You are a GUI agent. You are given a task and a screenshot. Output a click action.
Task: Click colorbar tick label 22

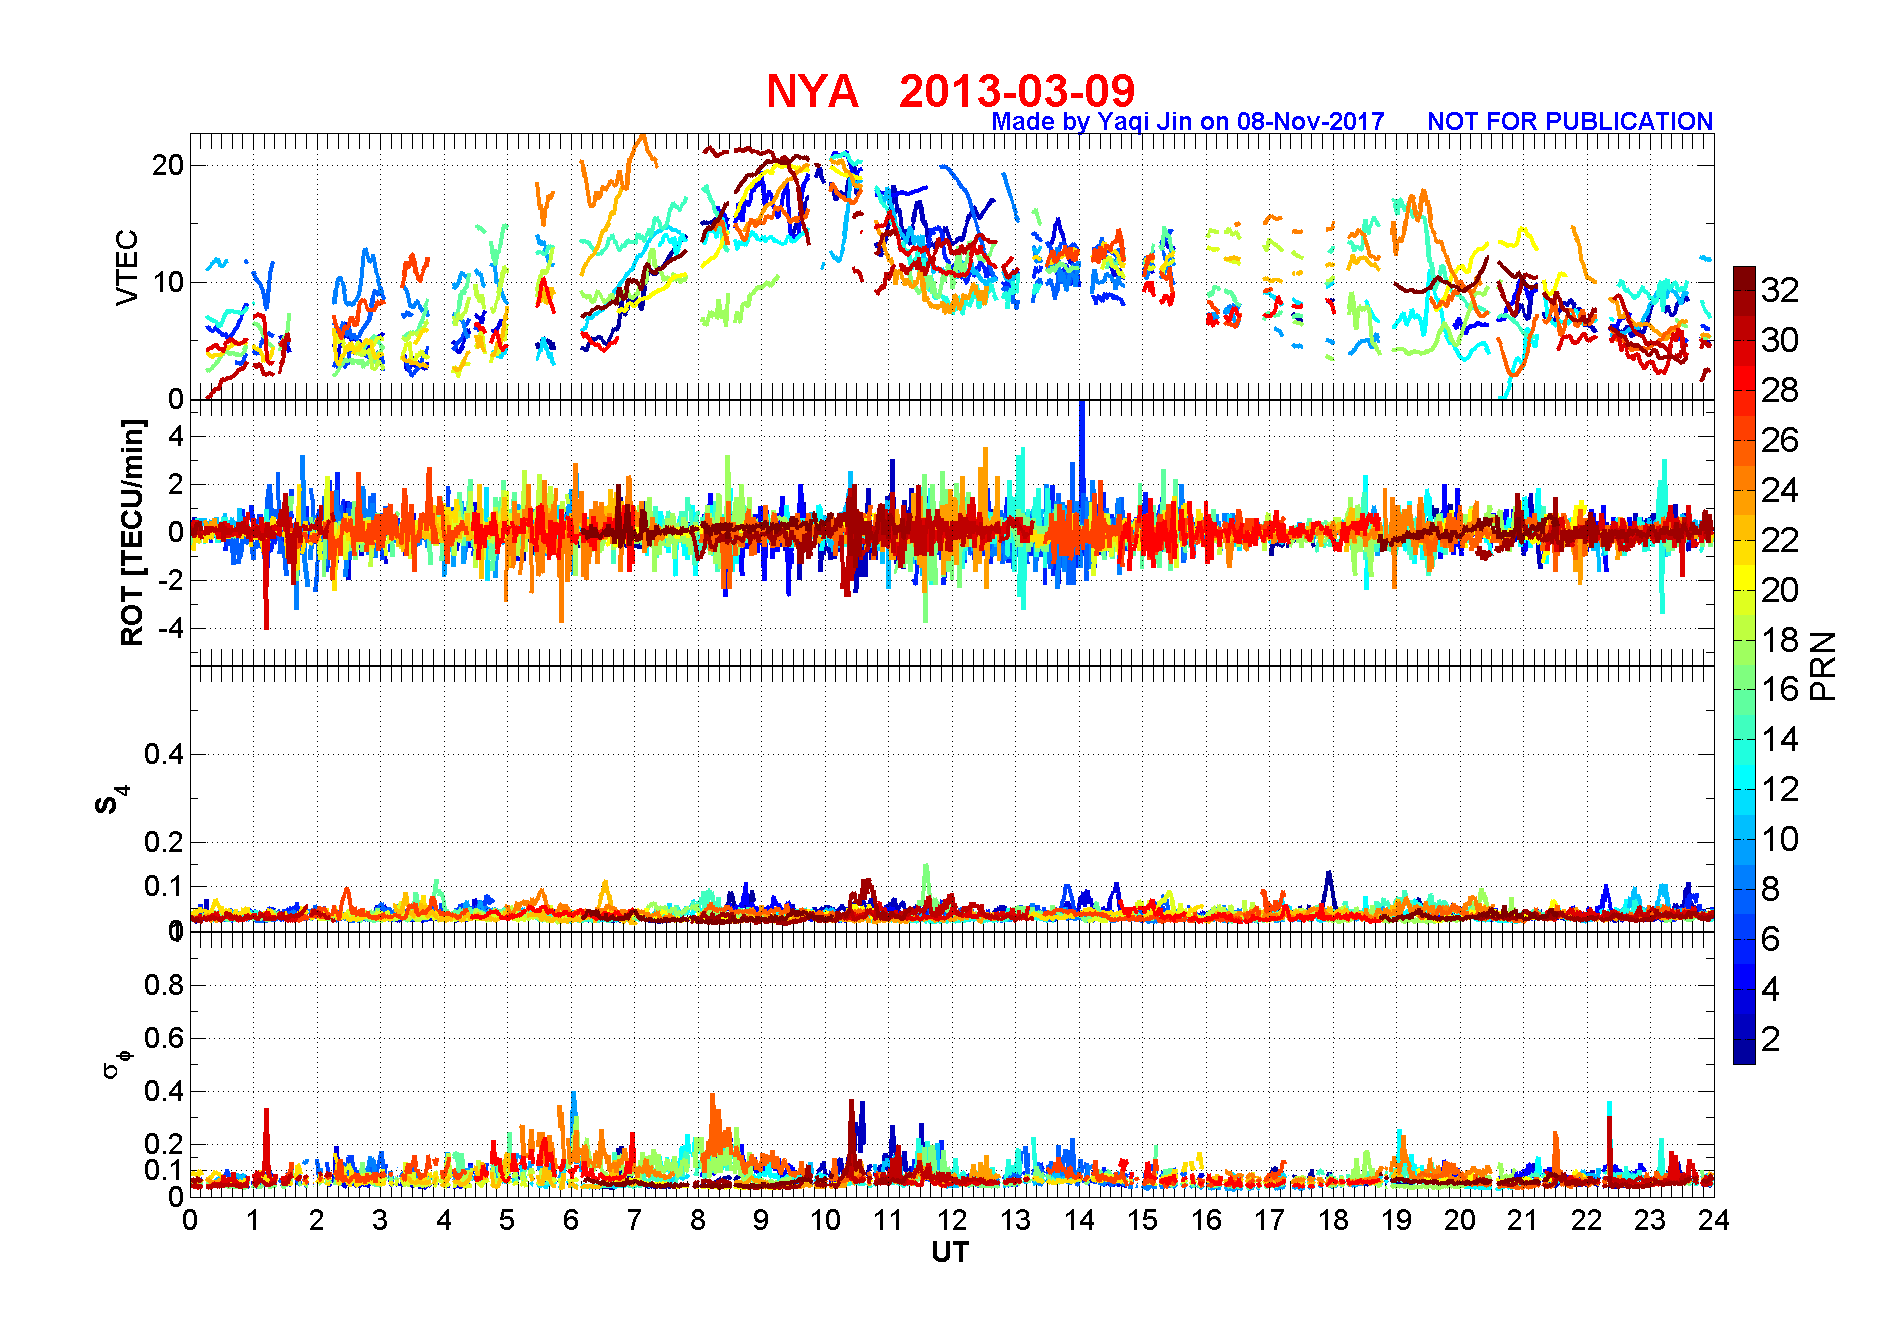coord(1780,540)
